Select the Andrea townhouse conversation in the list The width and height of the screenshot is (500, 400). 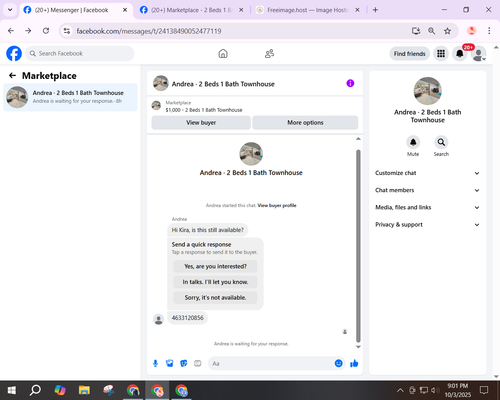tap(70, 97)
